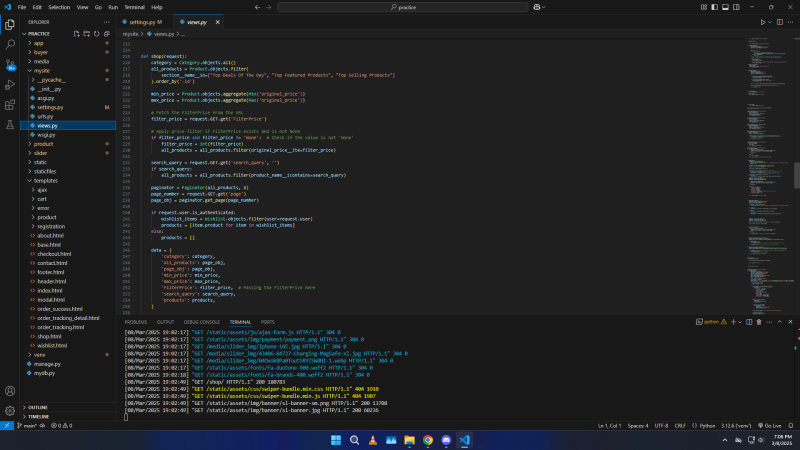This screenshot has height=450, width=800.
Task: Run Python file with play button
Action: tap(763, 21)
